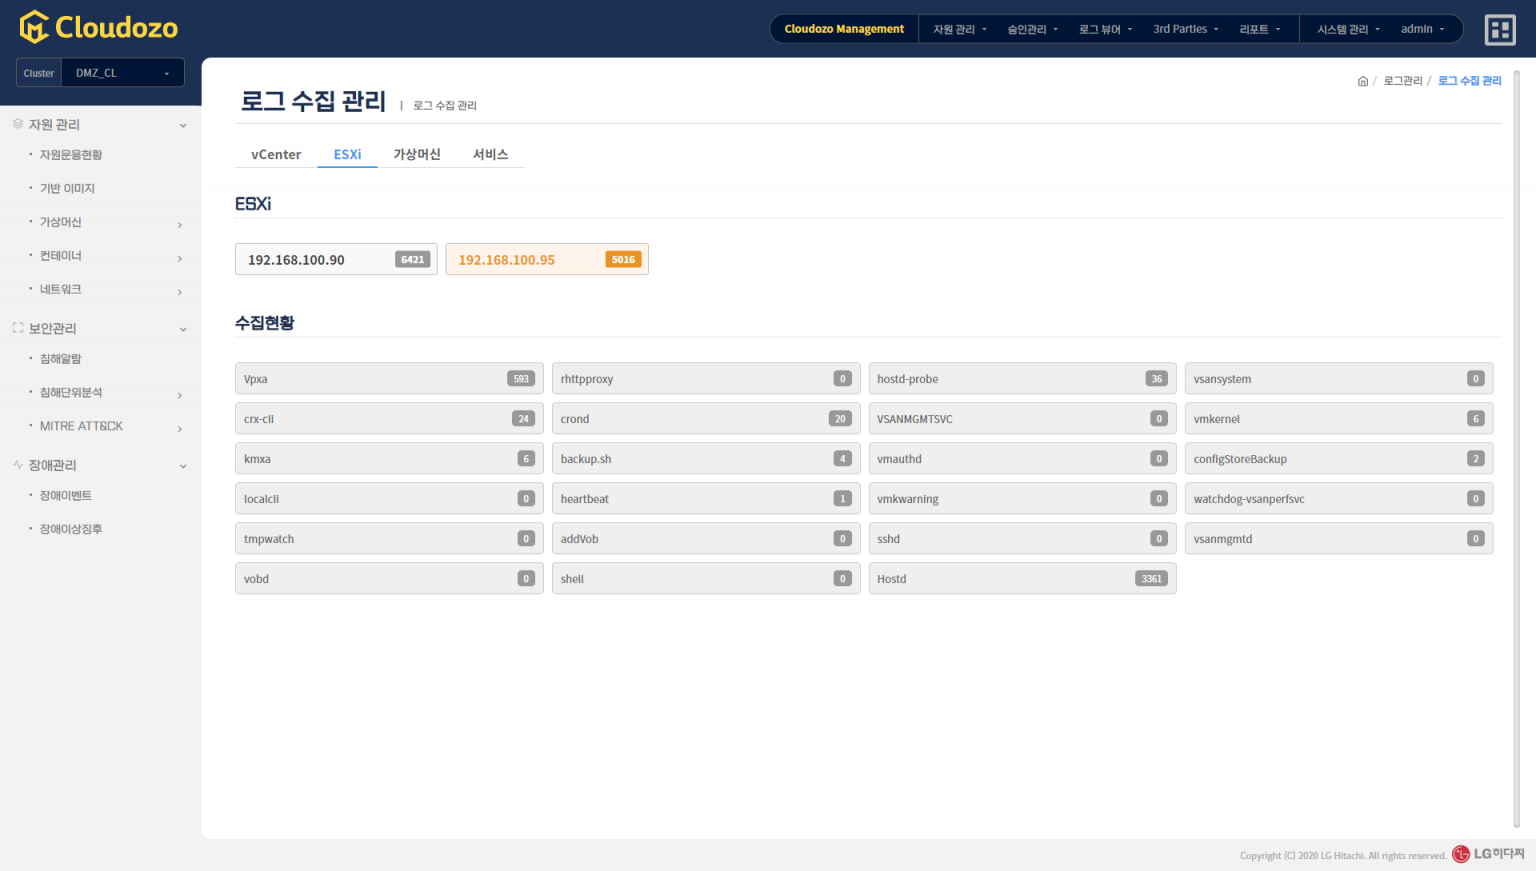Click the 자원 관리 sidebar section icon
This screenshot has width=1536, height=871.
click(18, 124)
